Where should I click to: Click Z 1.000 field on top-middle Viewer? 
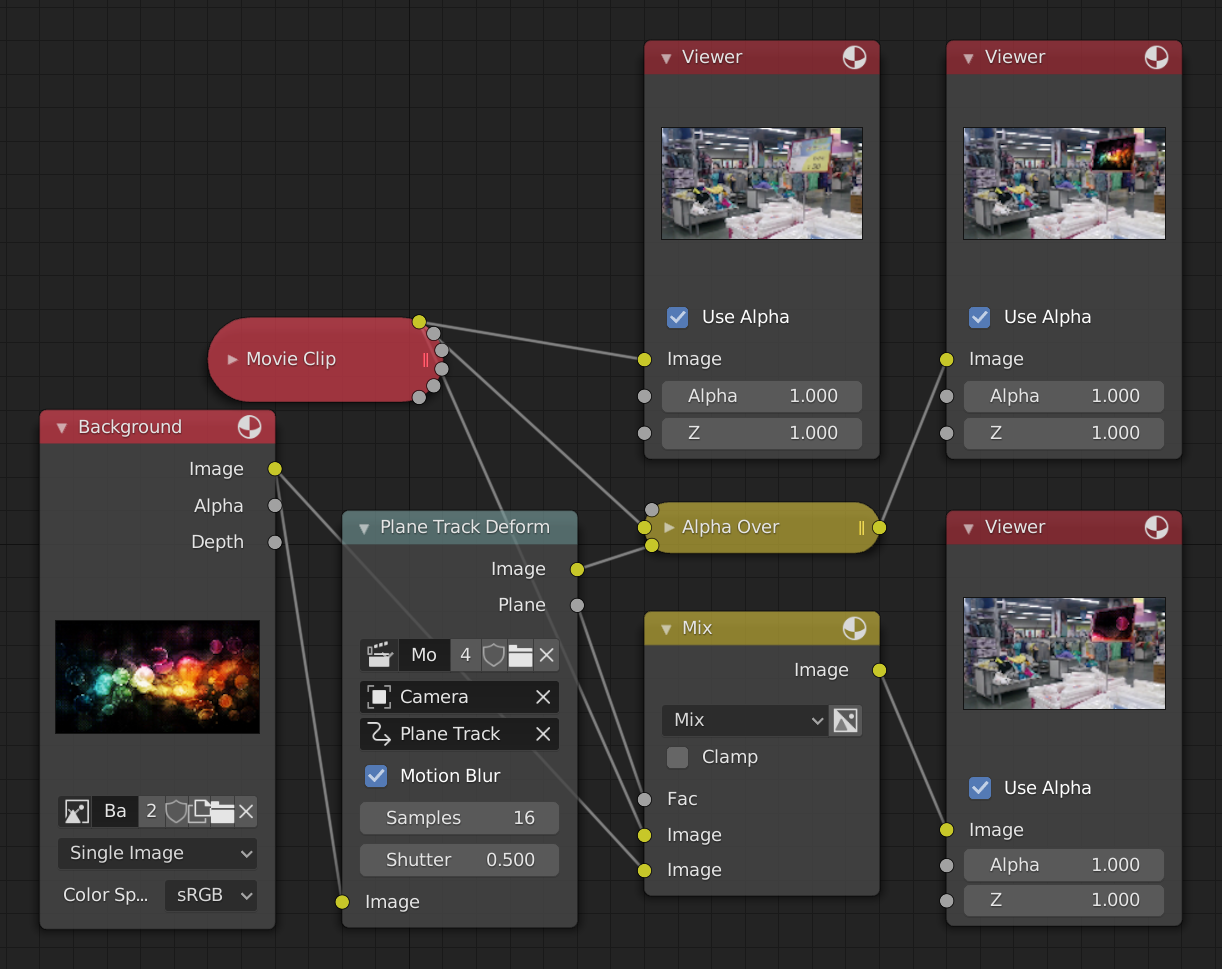point(762,433)
